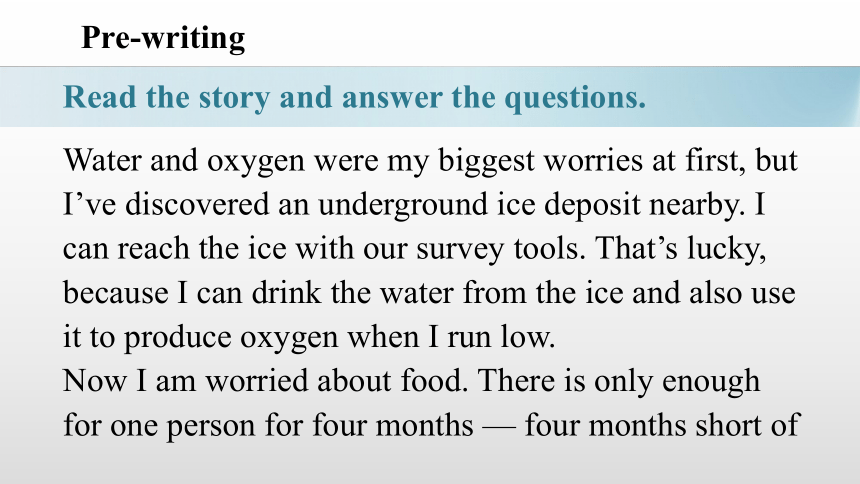Image resolution: width=860 pixels, height=484 pixels.
Task: Click "Now" starting the second paragraph
Action: (x=95, y=381)
